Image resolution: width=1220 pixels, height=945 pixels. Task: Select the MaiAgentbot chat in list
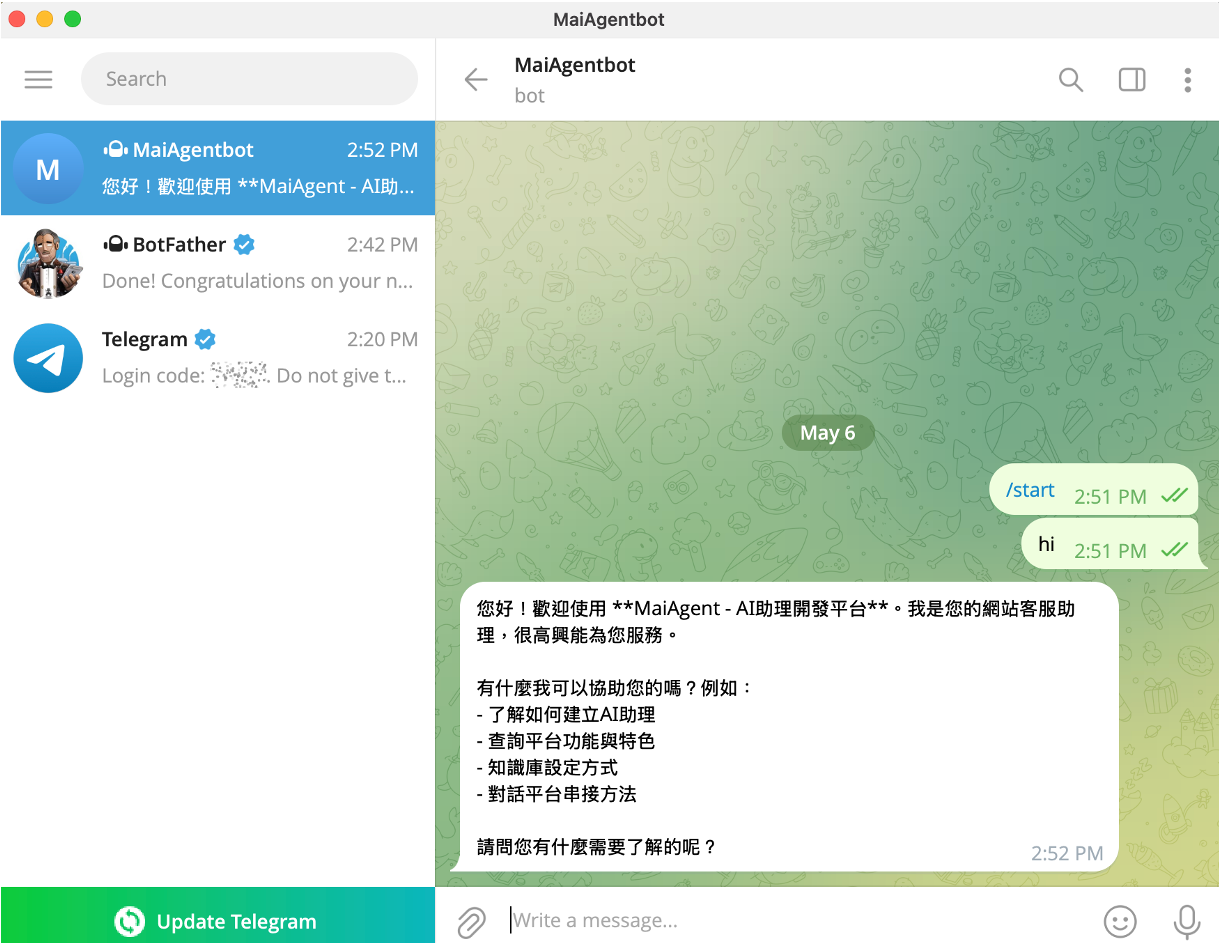pos(258,168)
